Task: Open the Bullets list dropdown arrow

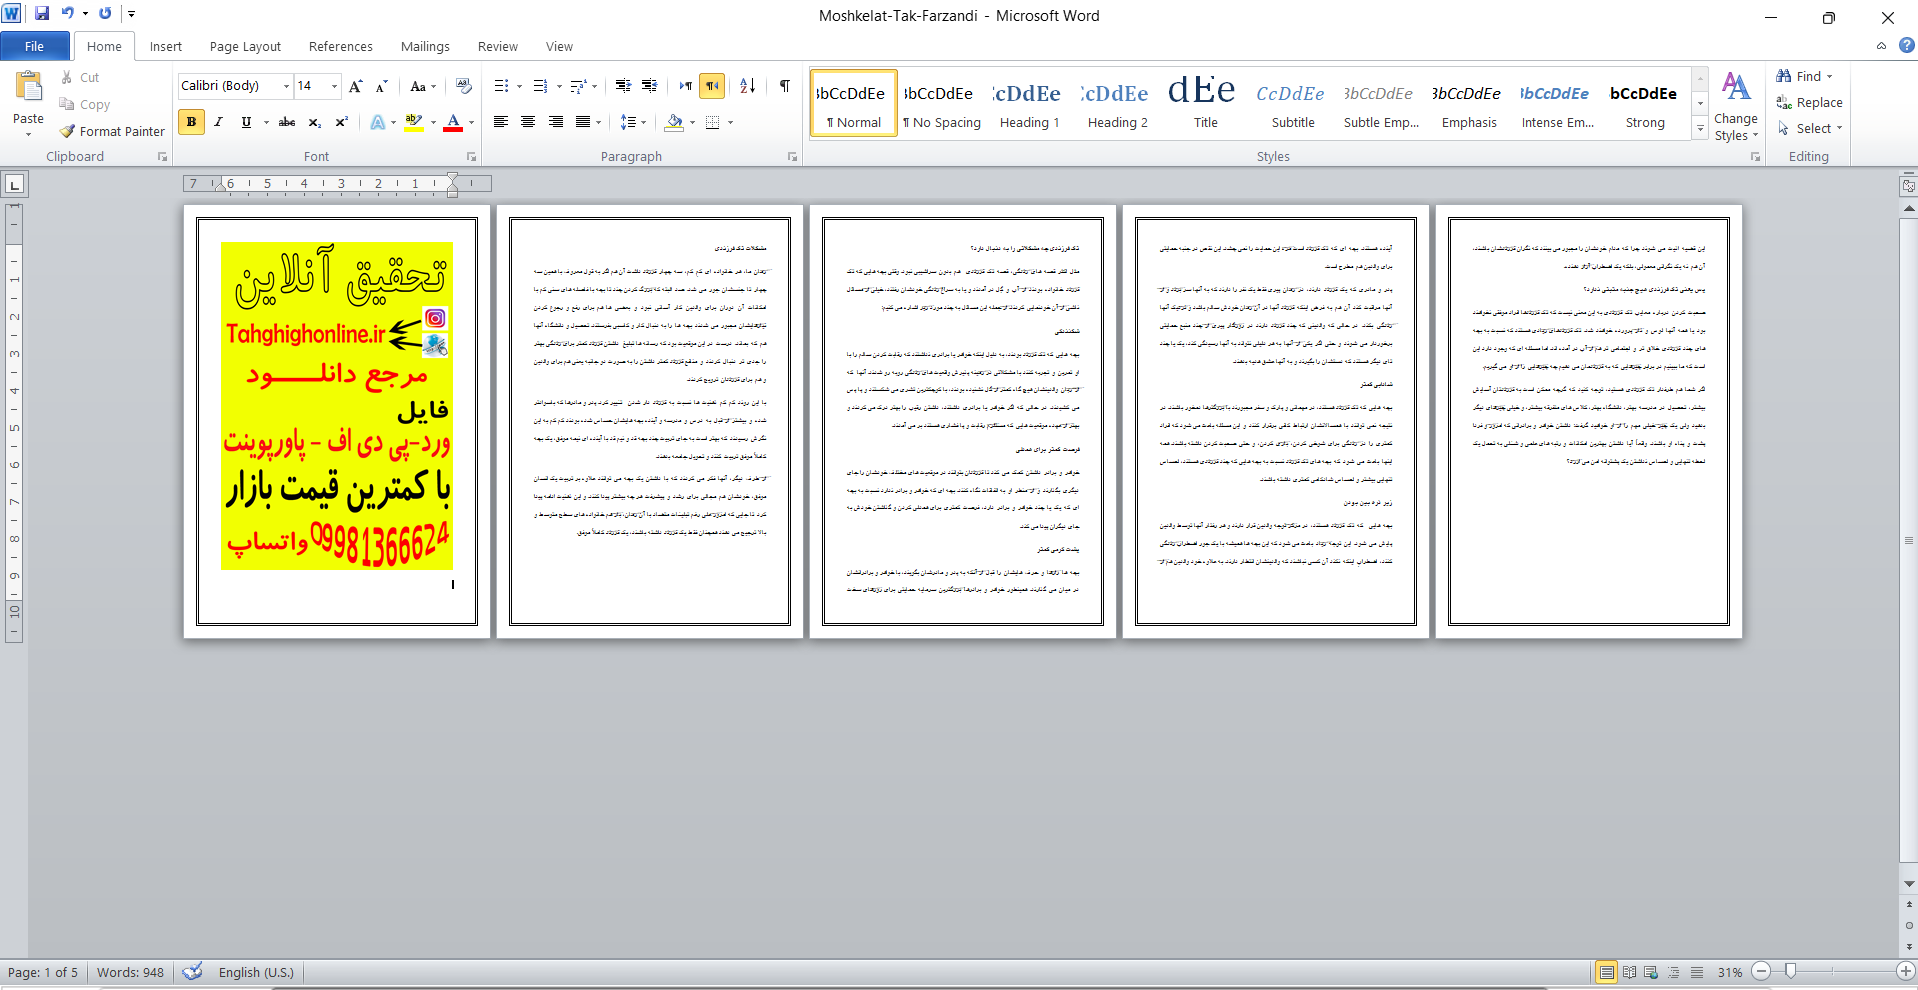Action: [519, 86]
